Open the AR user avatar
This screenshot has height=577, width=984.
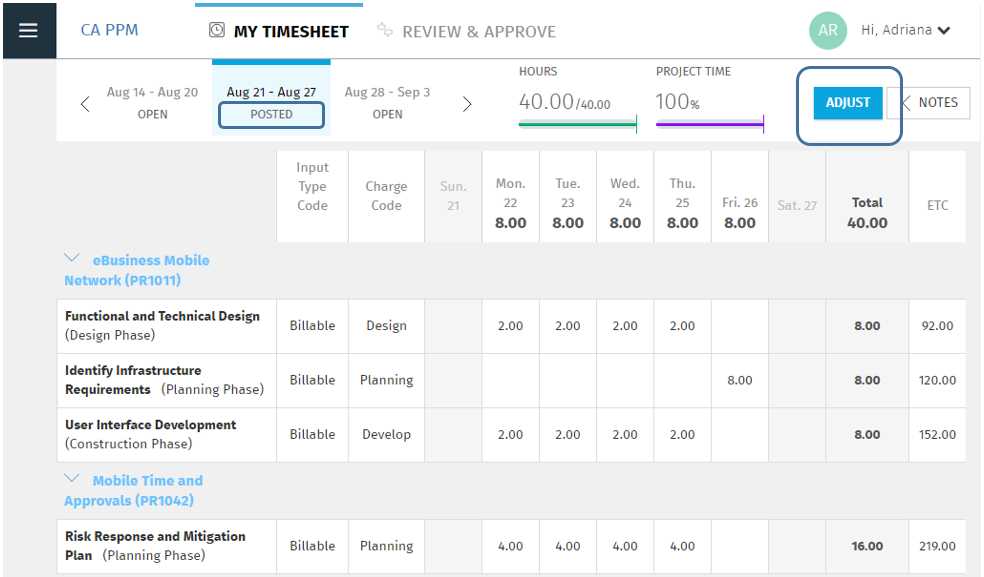coord(828,30)
